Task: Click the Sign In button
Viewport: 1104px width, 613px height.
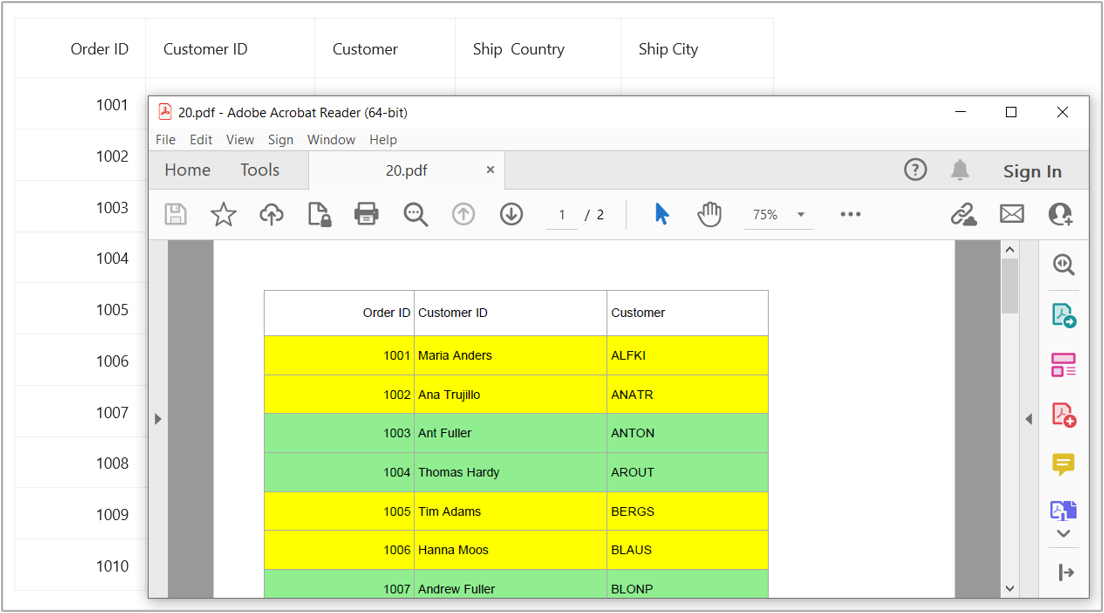Action: point(1032,171)
